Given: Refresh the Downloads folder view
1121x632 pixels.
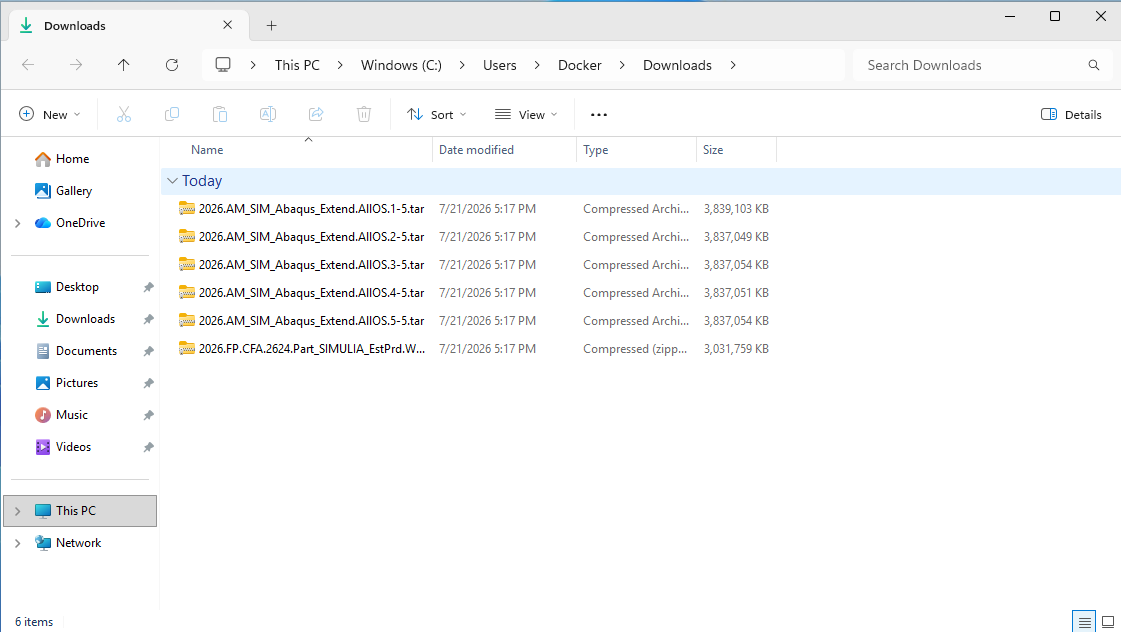Looking at the screenshot, I should click(172, 65).
